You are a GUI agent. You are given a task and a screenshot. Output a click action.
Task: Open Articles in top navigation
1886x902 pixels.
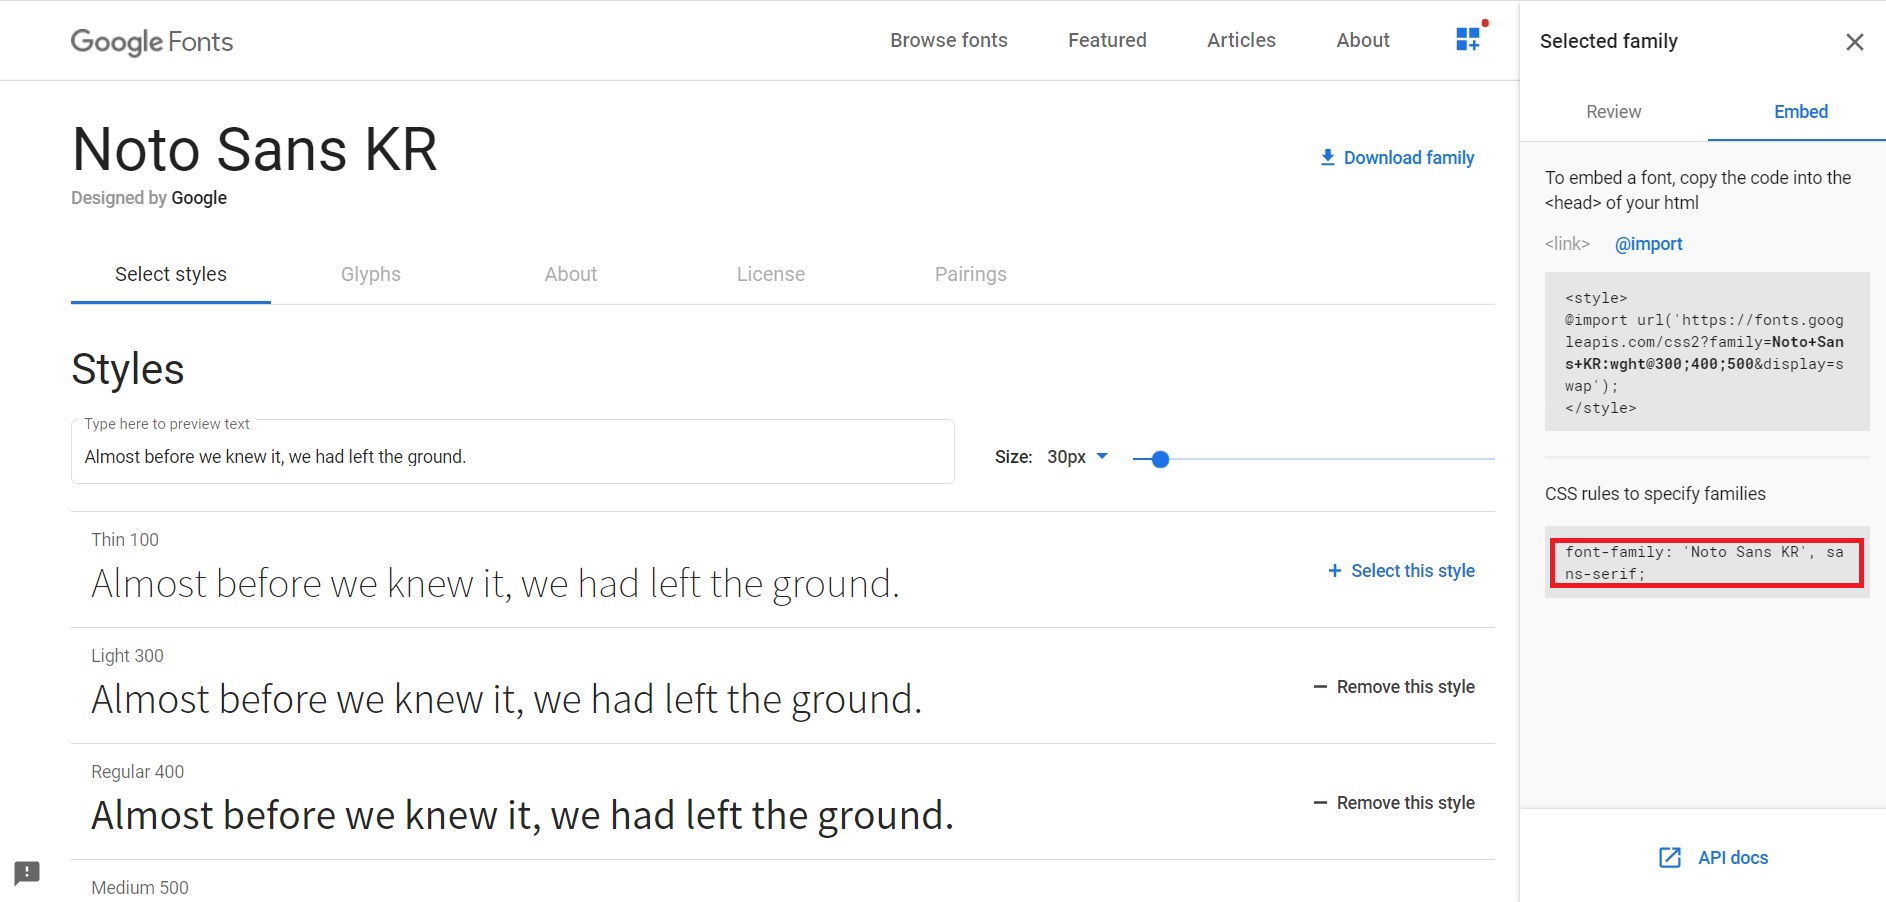pos(1241,40)
